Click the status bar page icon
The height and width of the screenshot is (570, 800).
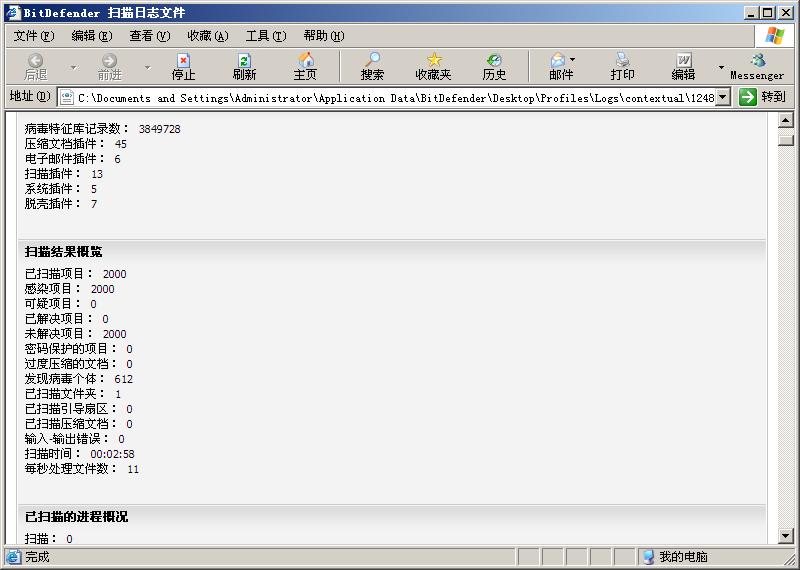[13, 557]
